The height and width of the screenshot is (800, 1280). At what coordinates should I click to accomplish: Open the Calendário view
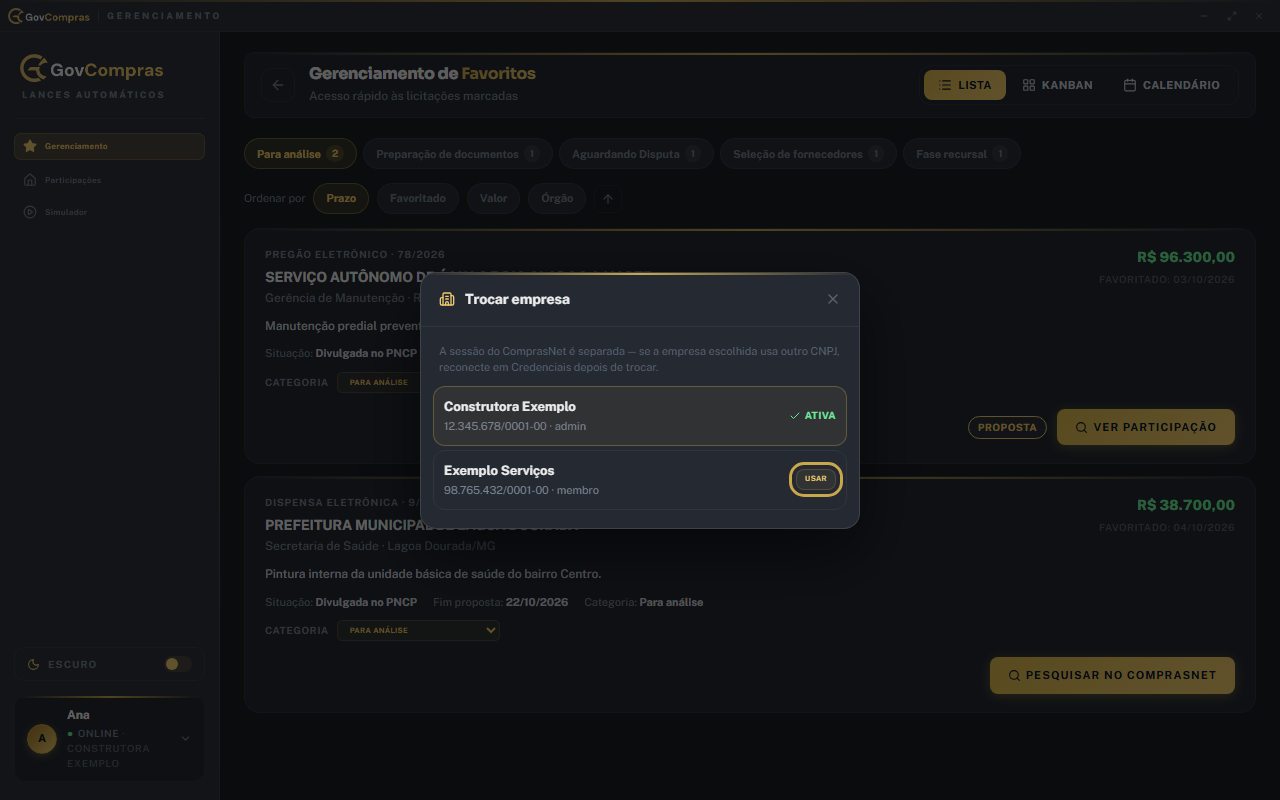(1171, 85)
